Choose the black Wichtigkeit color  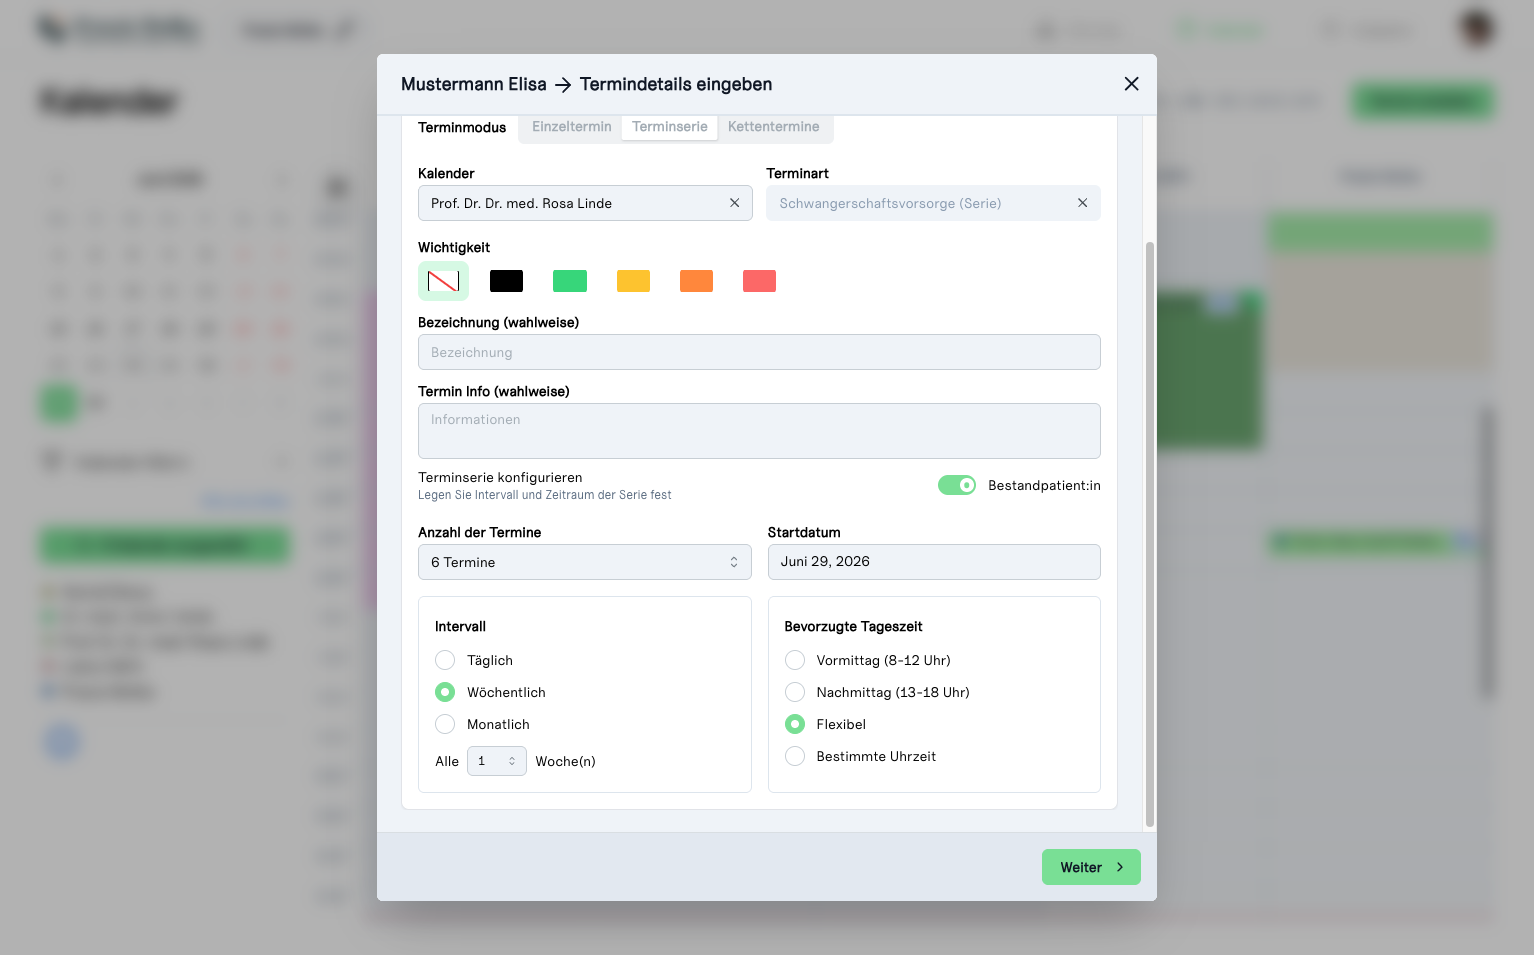pos(506,281)
